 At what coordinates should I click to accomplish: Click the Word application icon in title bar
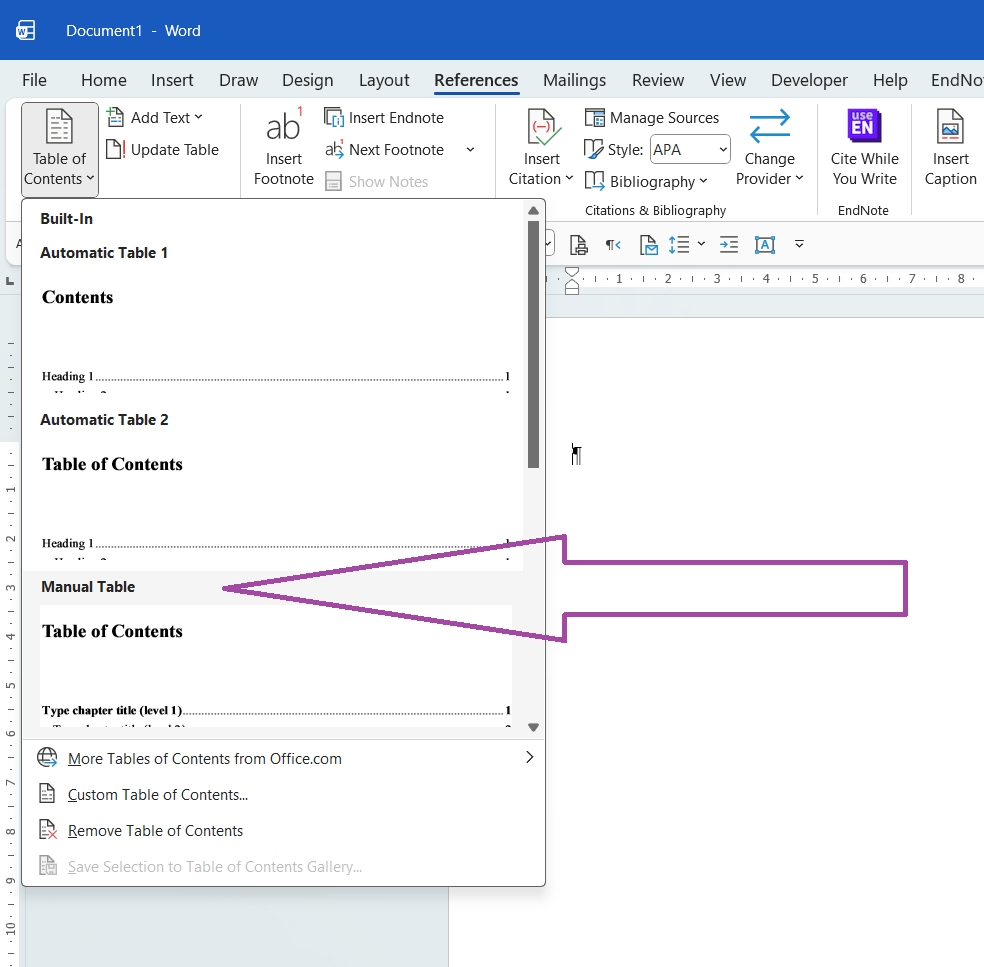26,30
